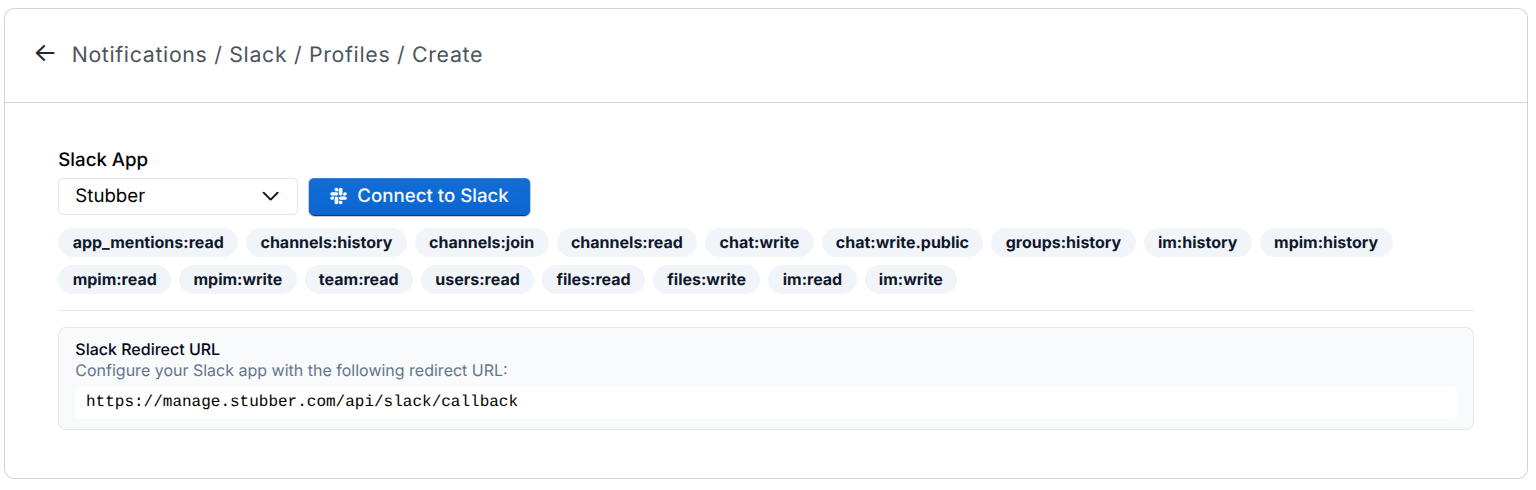
Task: Select the files:write scope chip
Action: [706, 280]
